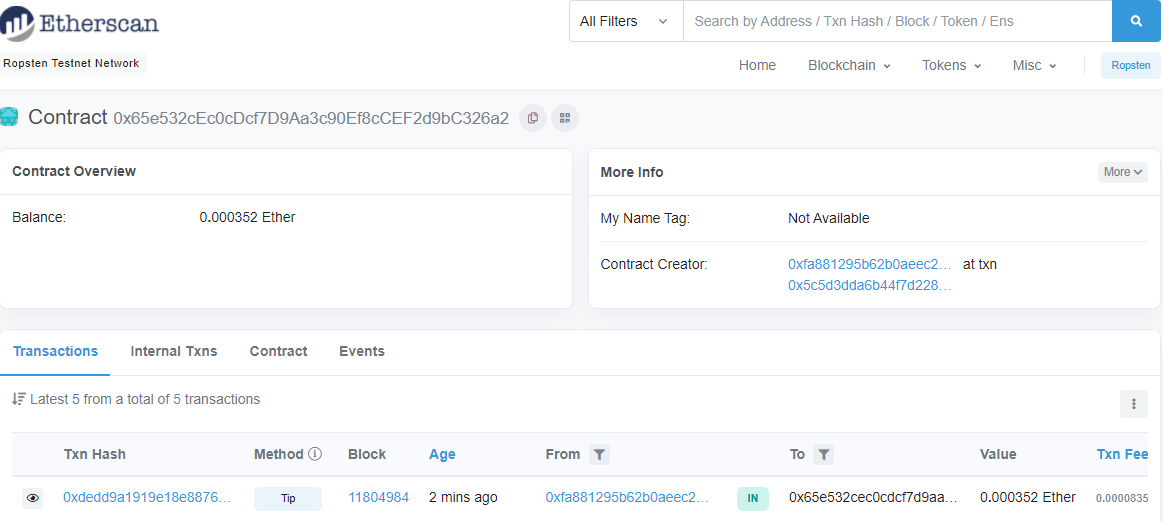Focus the address search input field
The height and width of the screenshot is (521, 1163).
pos(897,22)
